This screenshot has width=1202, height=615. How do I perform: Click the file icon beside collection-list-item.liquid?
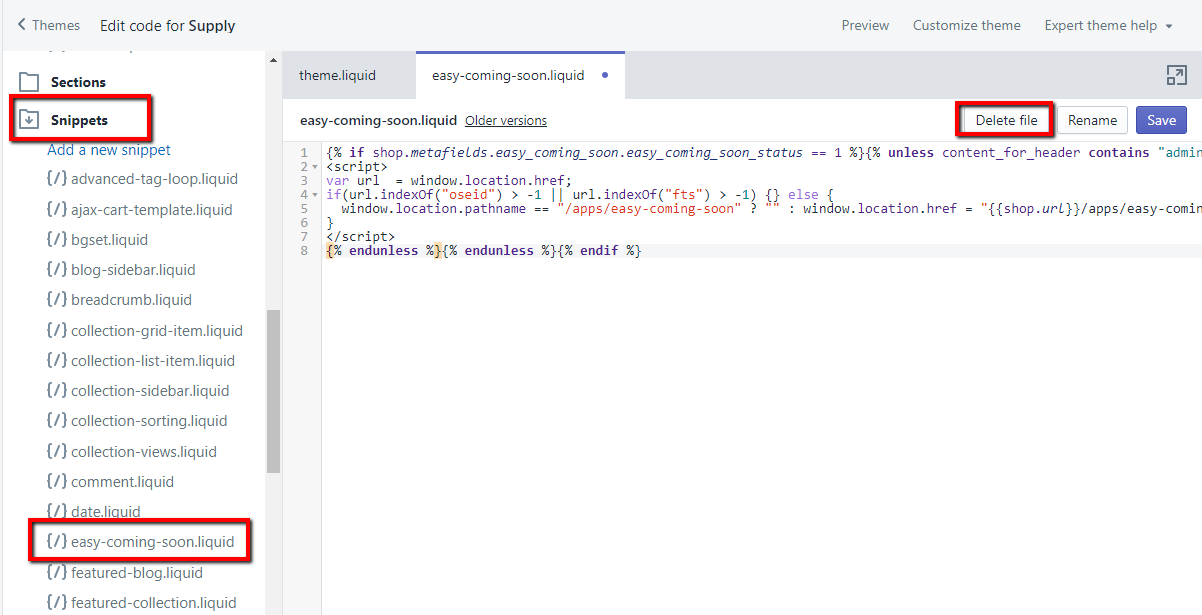click(56, 360)
